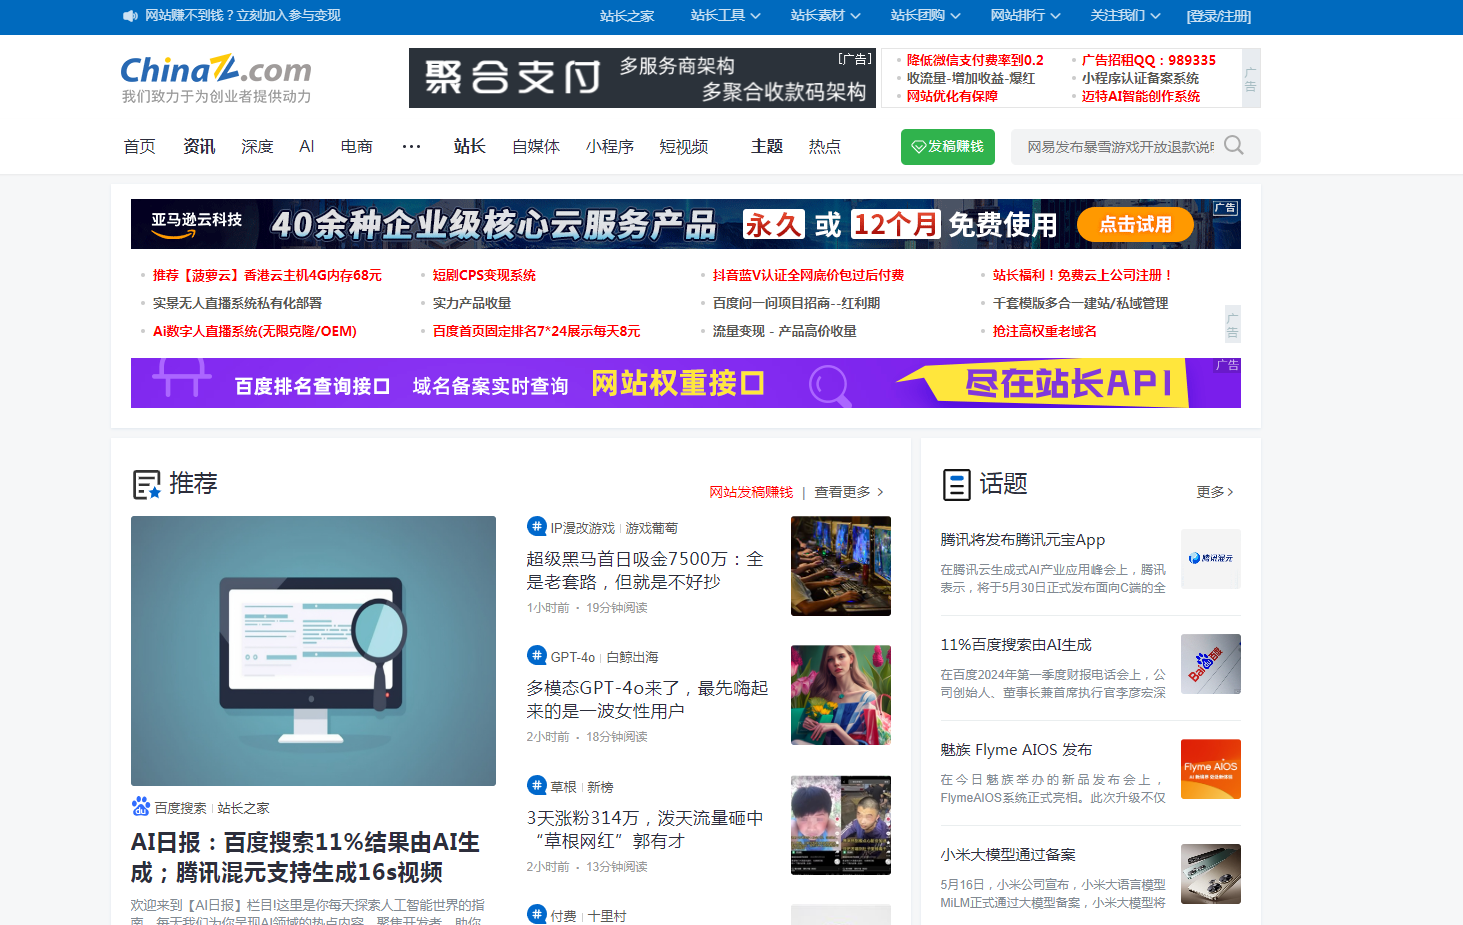Open the 亚马逊云科技 banner ad
Viewport: 1463px width, 925px height.
[686, 224]
